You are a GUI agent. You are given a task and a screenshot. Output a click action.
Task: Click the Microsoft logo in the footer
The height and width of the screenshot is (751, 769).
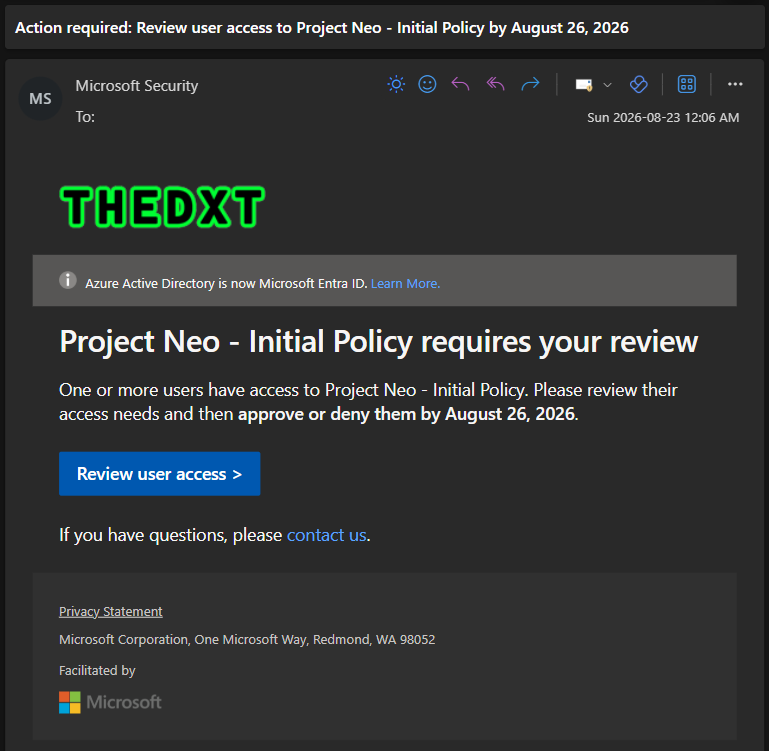pyautogui.click(x=110, y=702)
